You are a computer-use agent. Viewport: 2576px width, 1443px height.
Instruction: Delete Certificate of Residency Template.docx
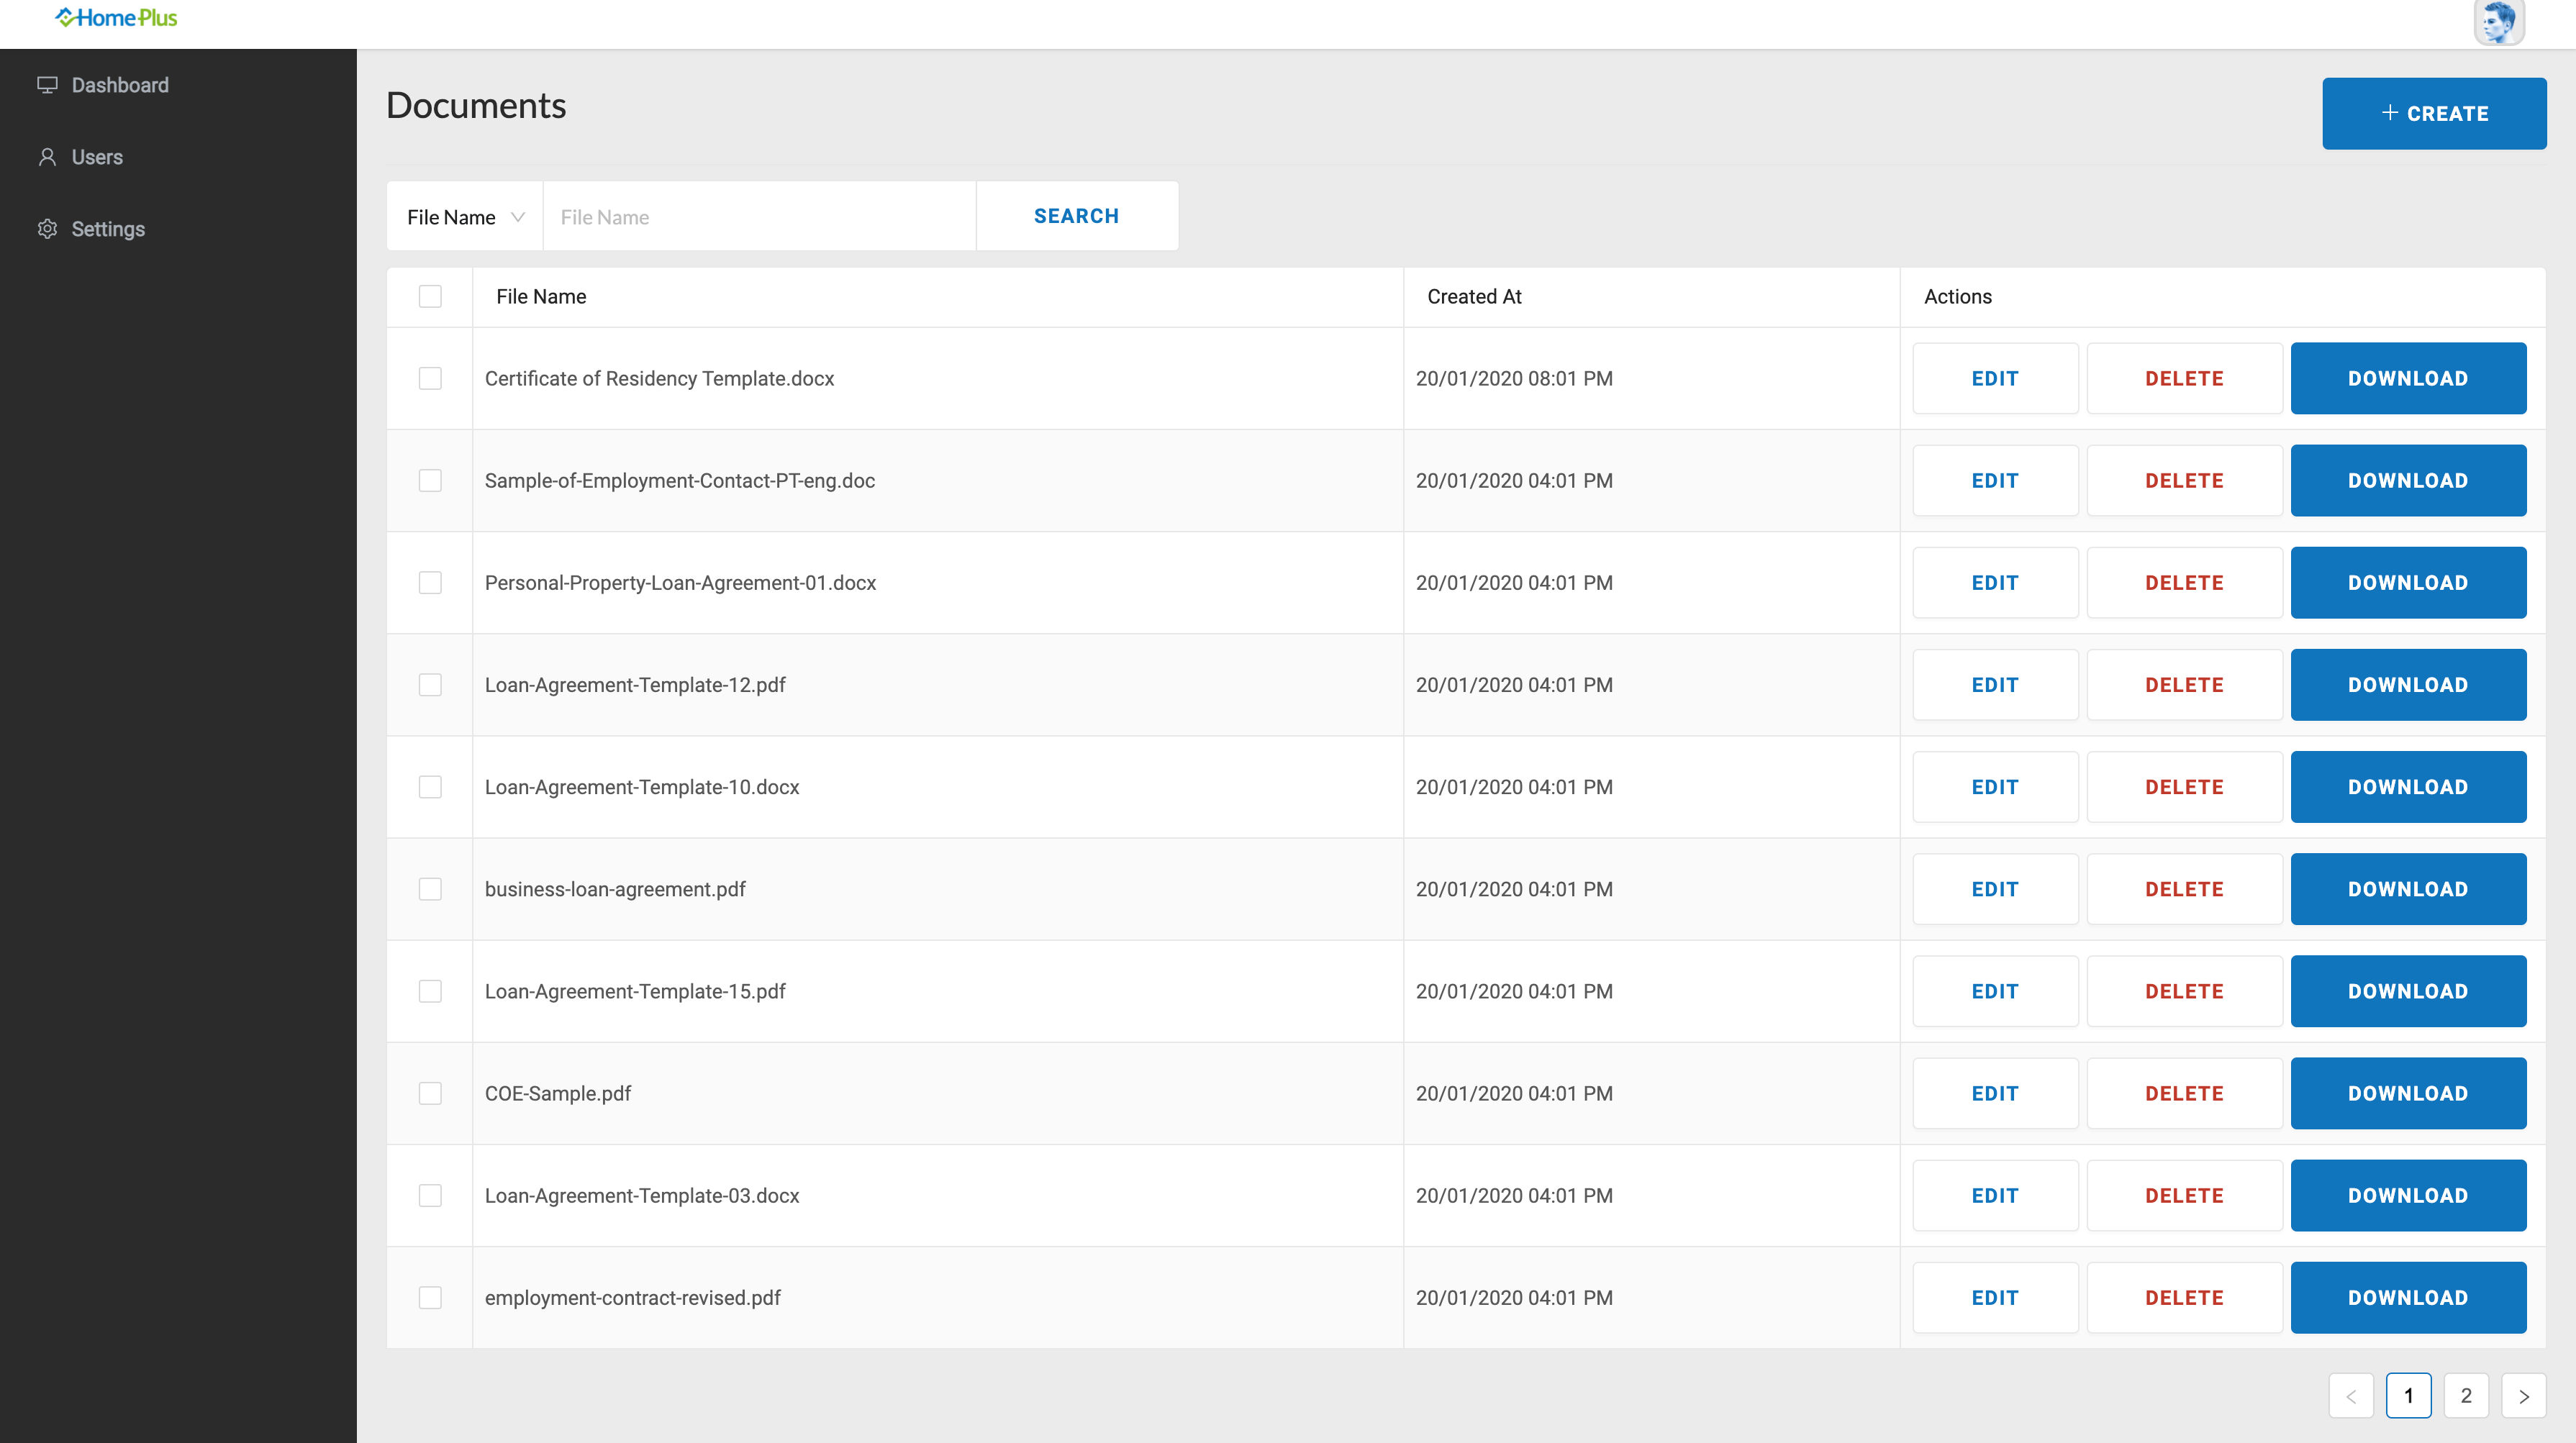[x=2184, y=378]
